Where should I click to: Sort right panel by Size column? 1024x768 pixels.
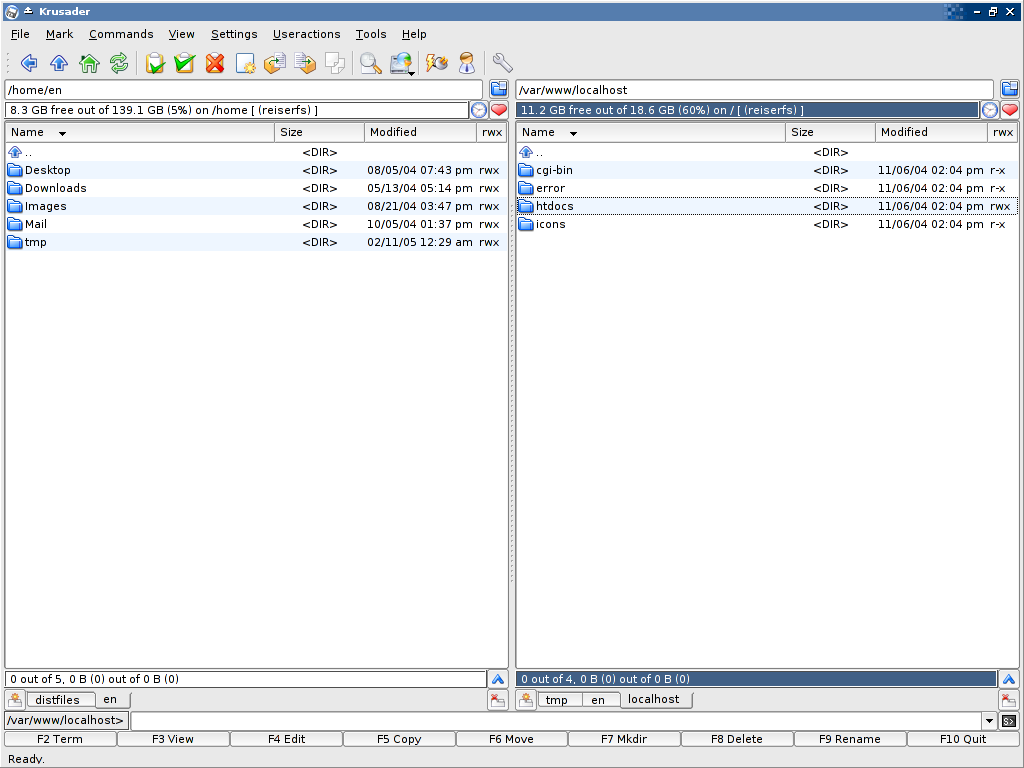point(830,133)
